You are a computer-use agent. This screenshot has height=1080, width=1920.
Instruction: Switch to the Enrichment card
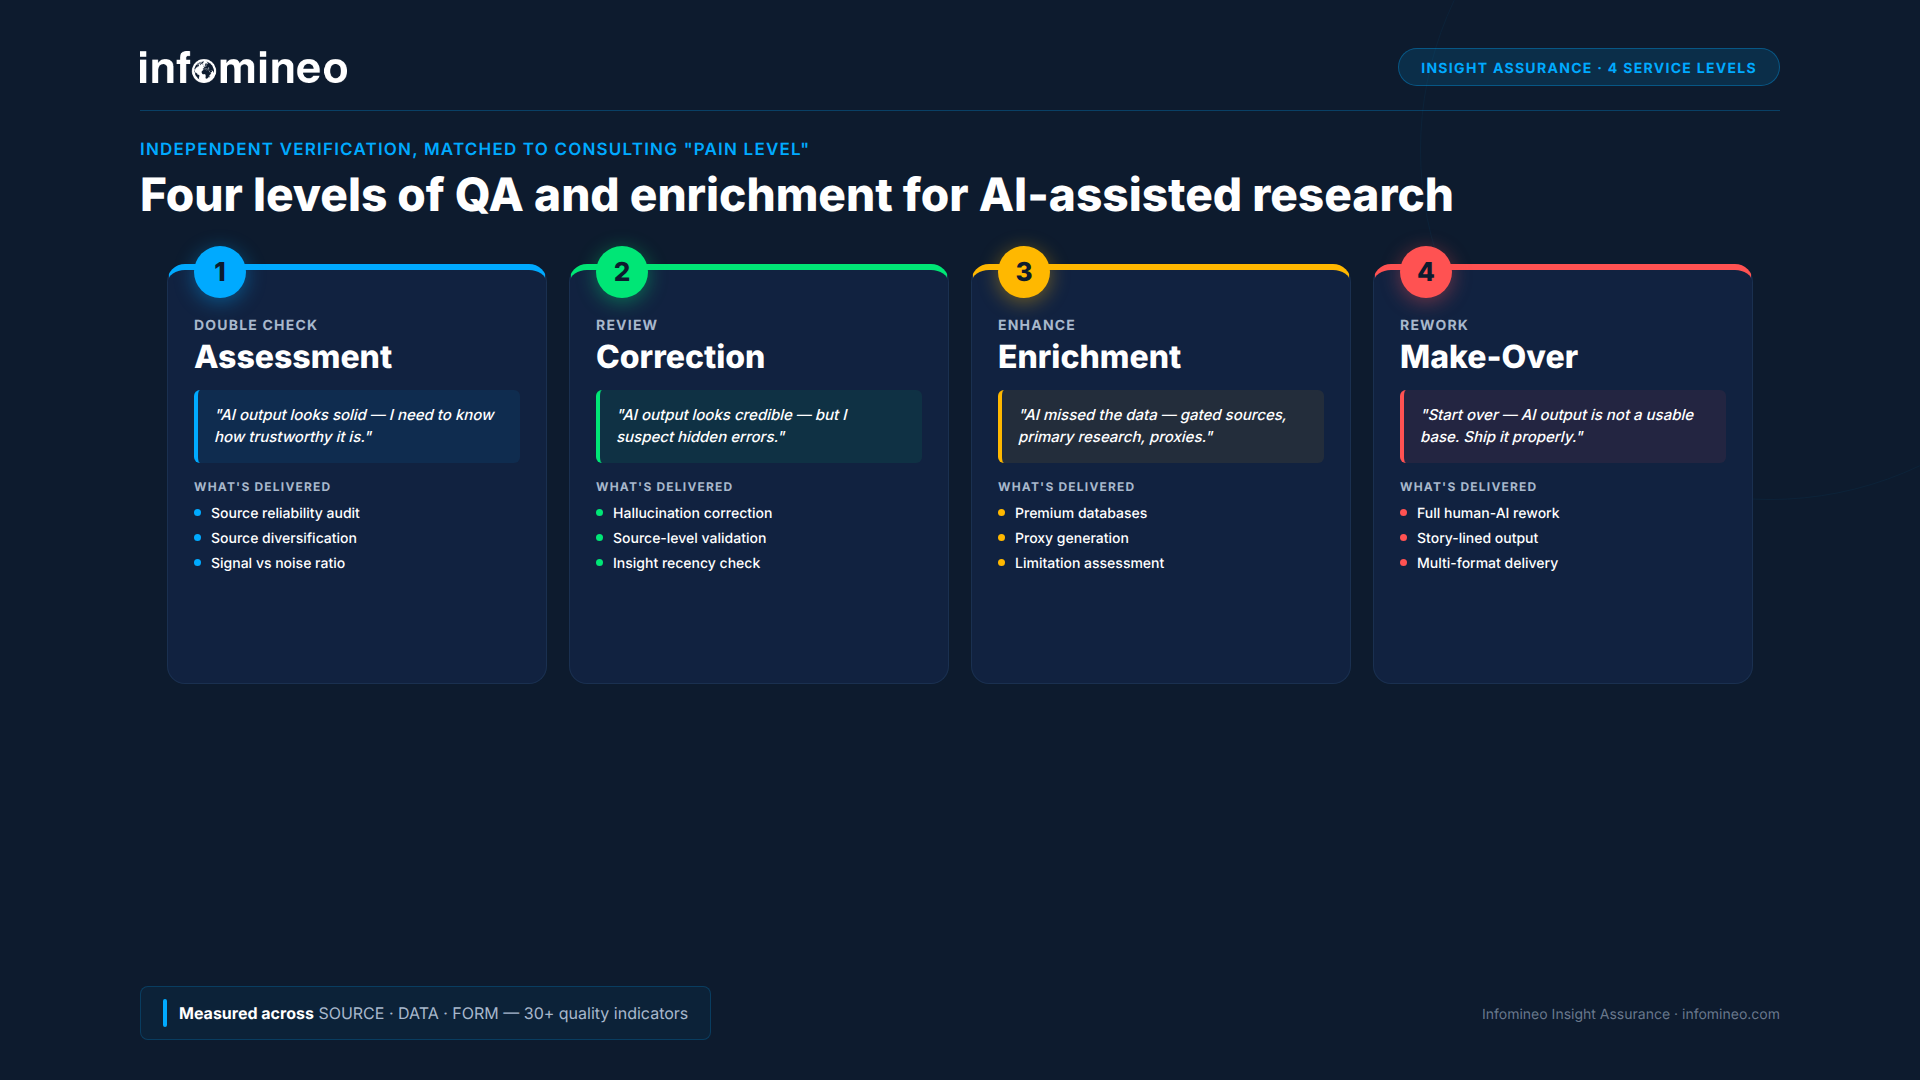1160,470
